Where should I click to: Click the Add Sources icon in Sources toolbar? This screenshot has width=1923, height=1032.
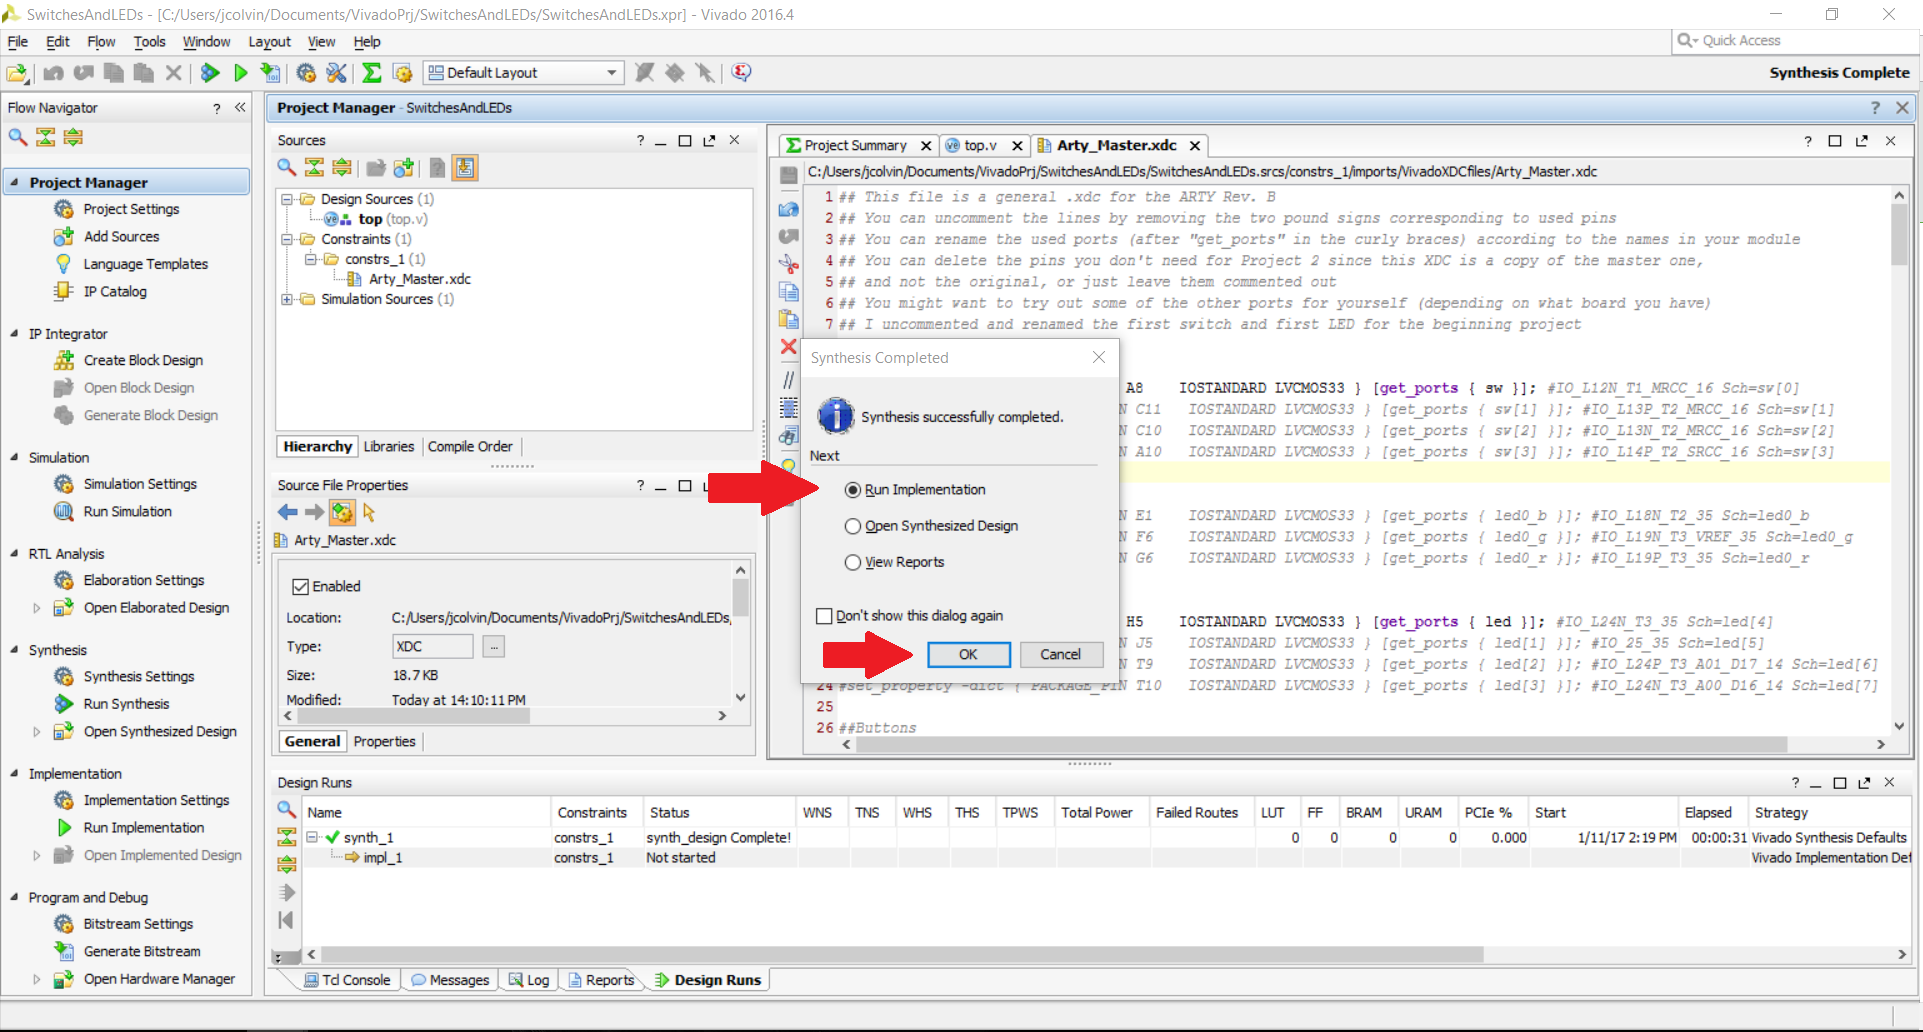pyautogui.click(x=404, y=168)
